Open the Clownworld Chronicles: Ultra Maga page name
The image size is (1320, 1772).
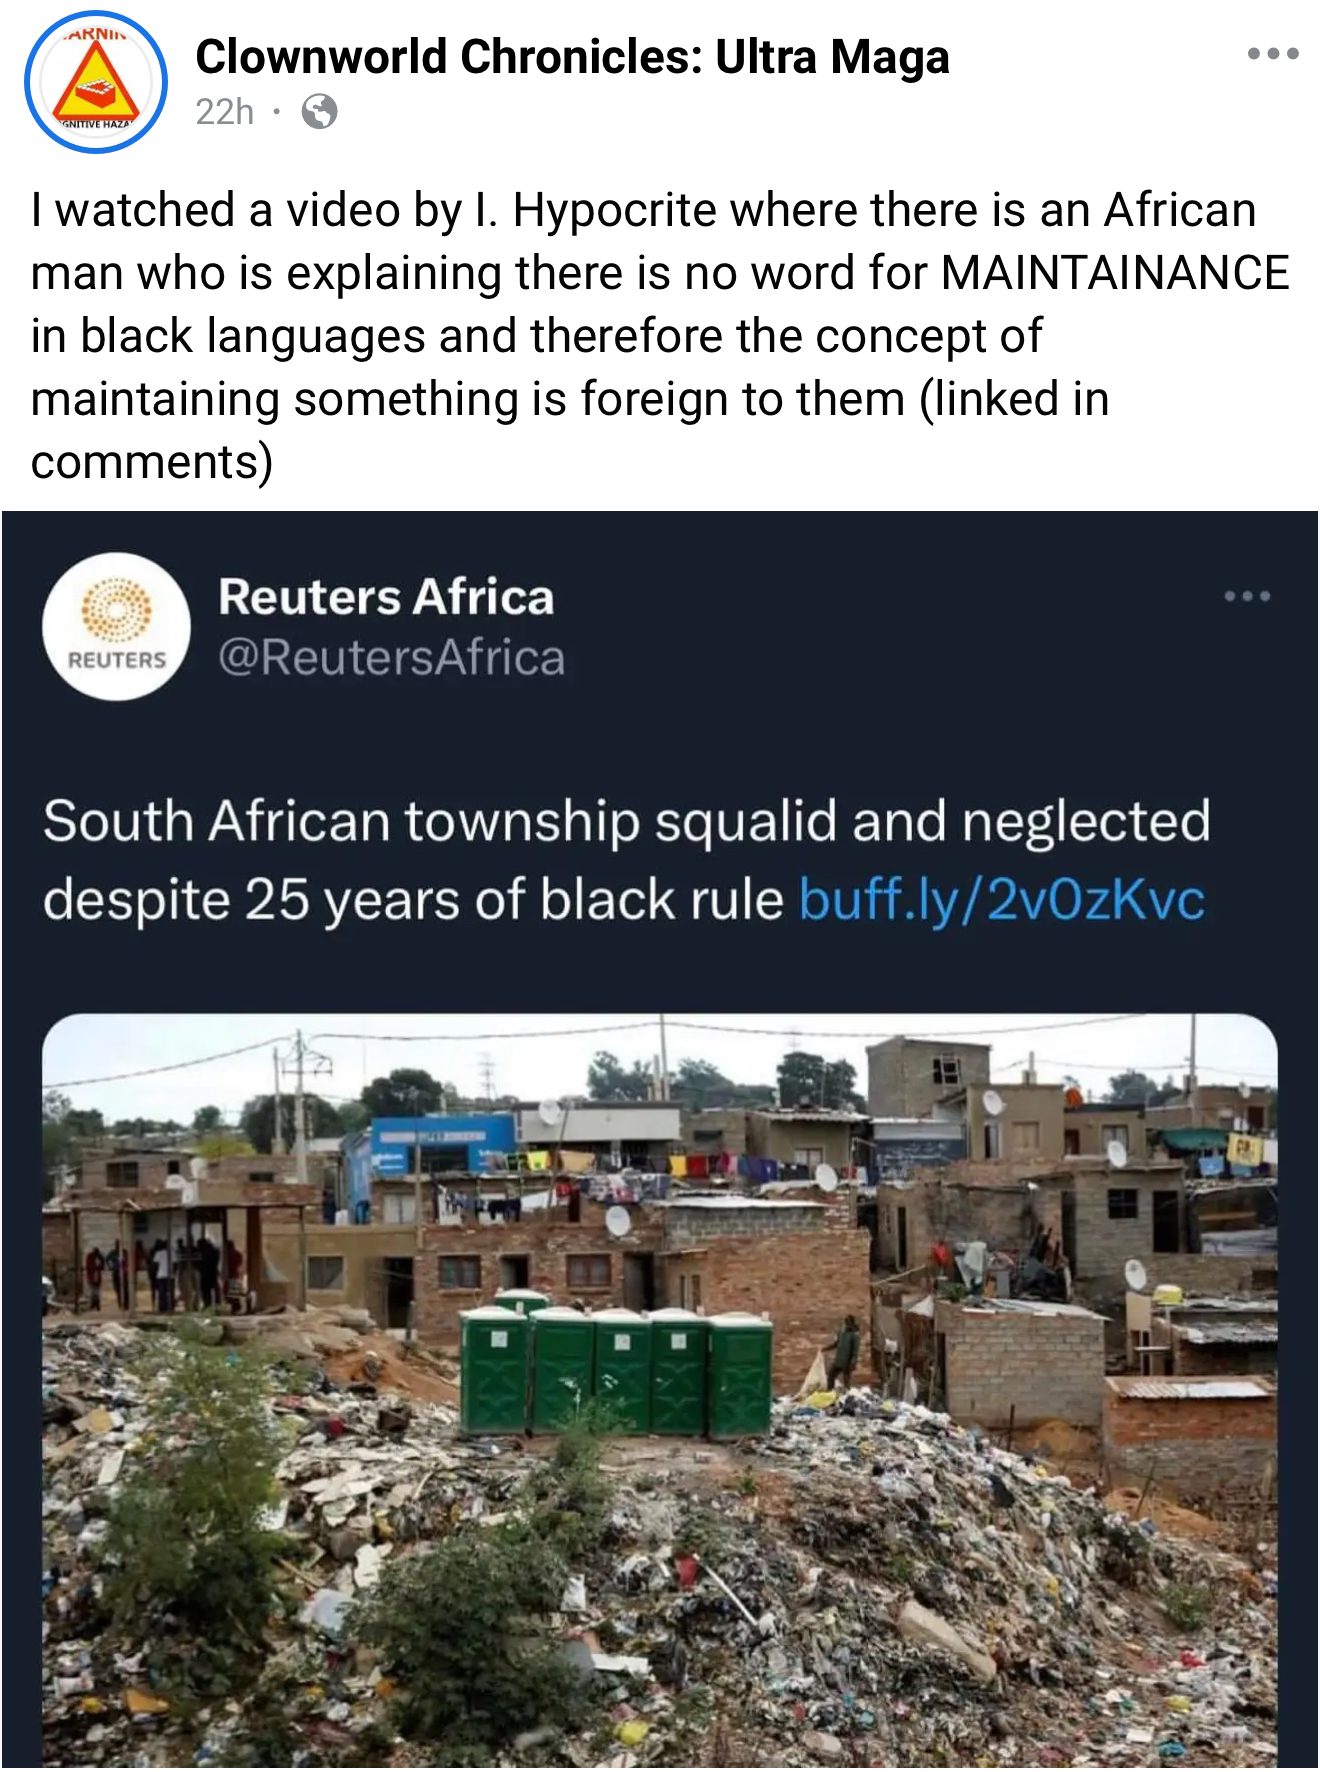pos(572,57)
